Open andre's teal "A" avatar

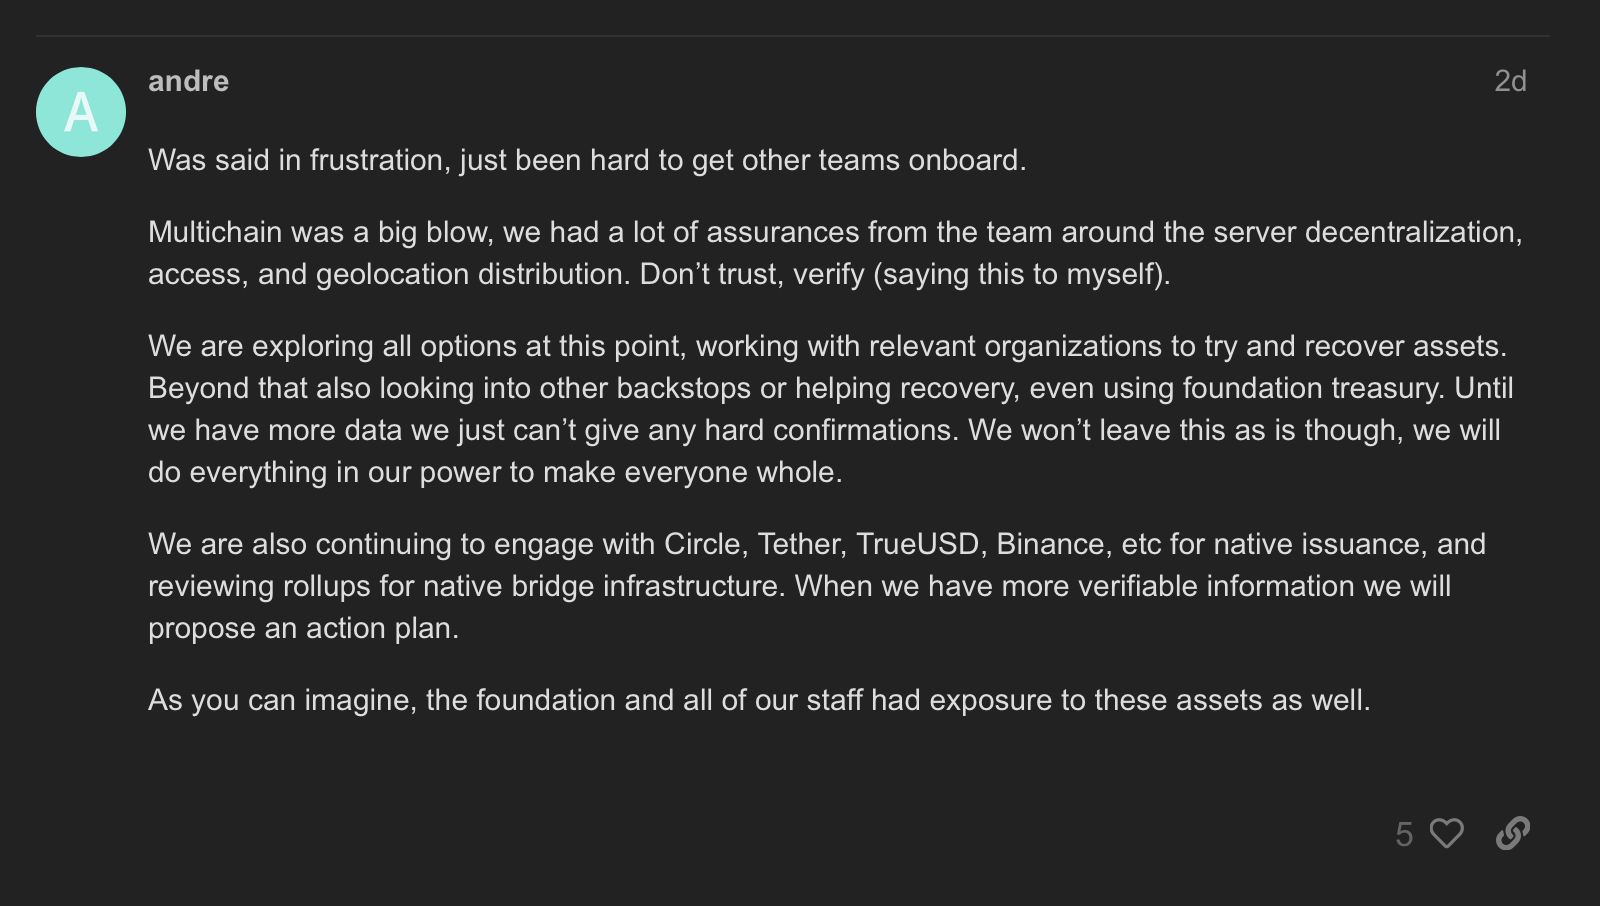[x=81, y=112]
